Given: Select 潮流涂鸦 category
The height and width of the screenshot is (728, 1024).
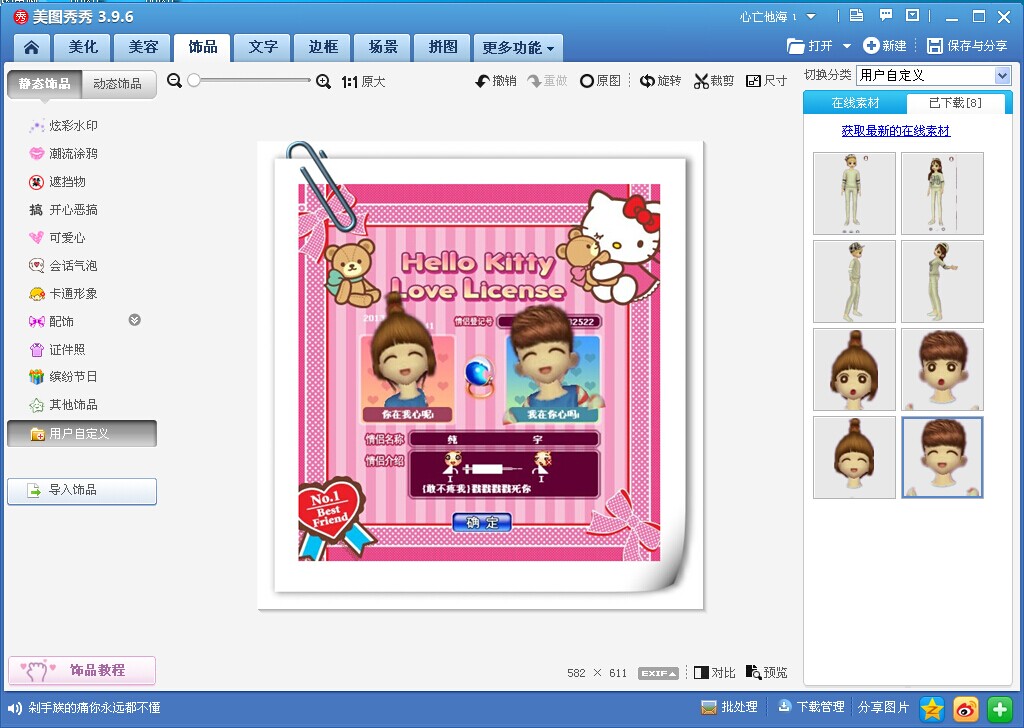Looking at the screenshot, I should pos(64,153).
